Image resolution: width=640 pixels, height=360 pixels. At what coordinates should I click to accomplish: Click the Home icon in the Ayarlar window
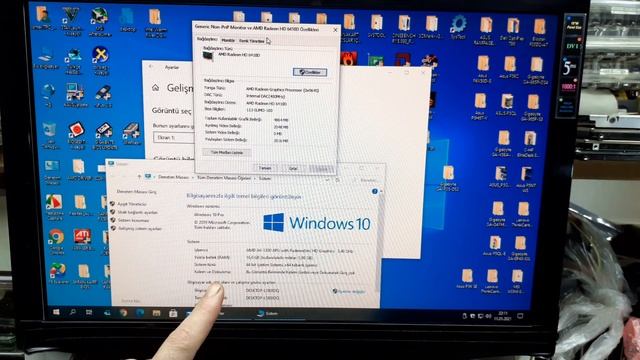pyautogui.click(x=156, y=88)
